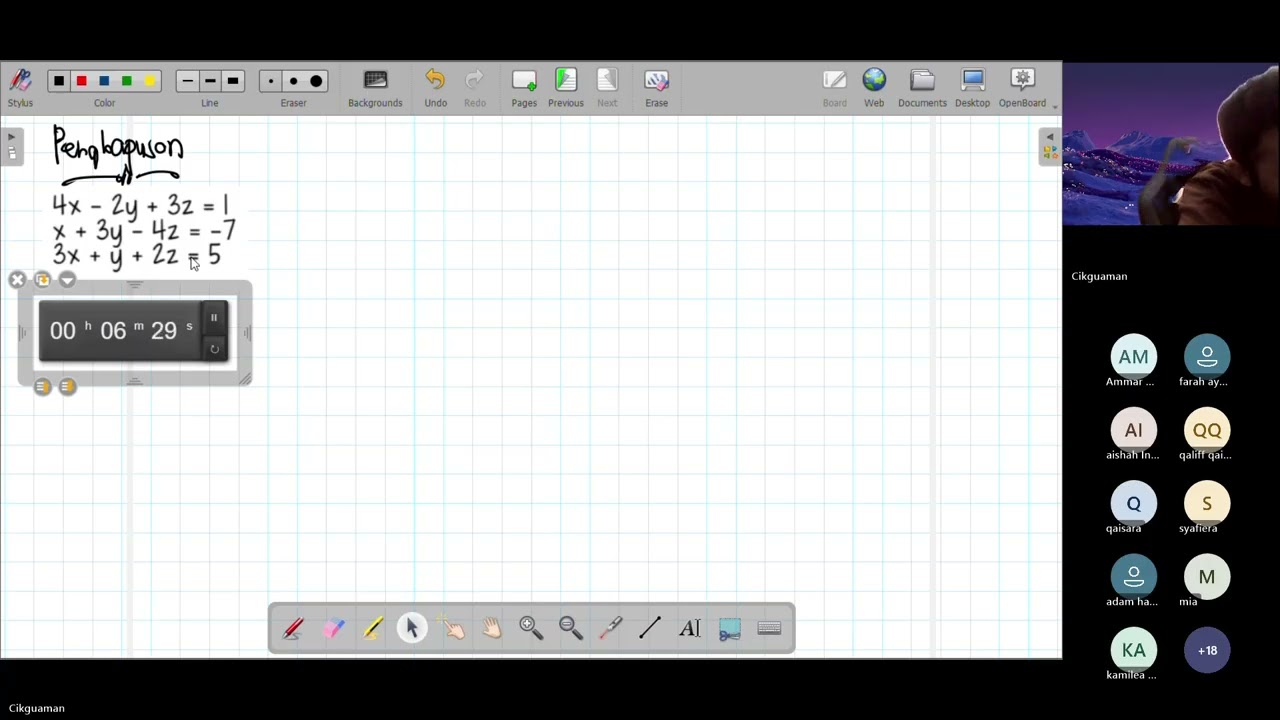
Task: Go to the Previous page
Action: pos(566,87)
